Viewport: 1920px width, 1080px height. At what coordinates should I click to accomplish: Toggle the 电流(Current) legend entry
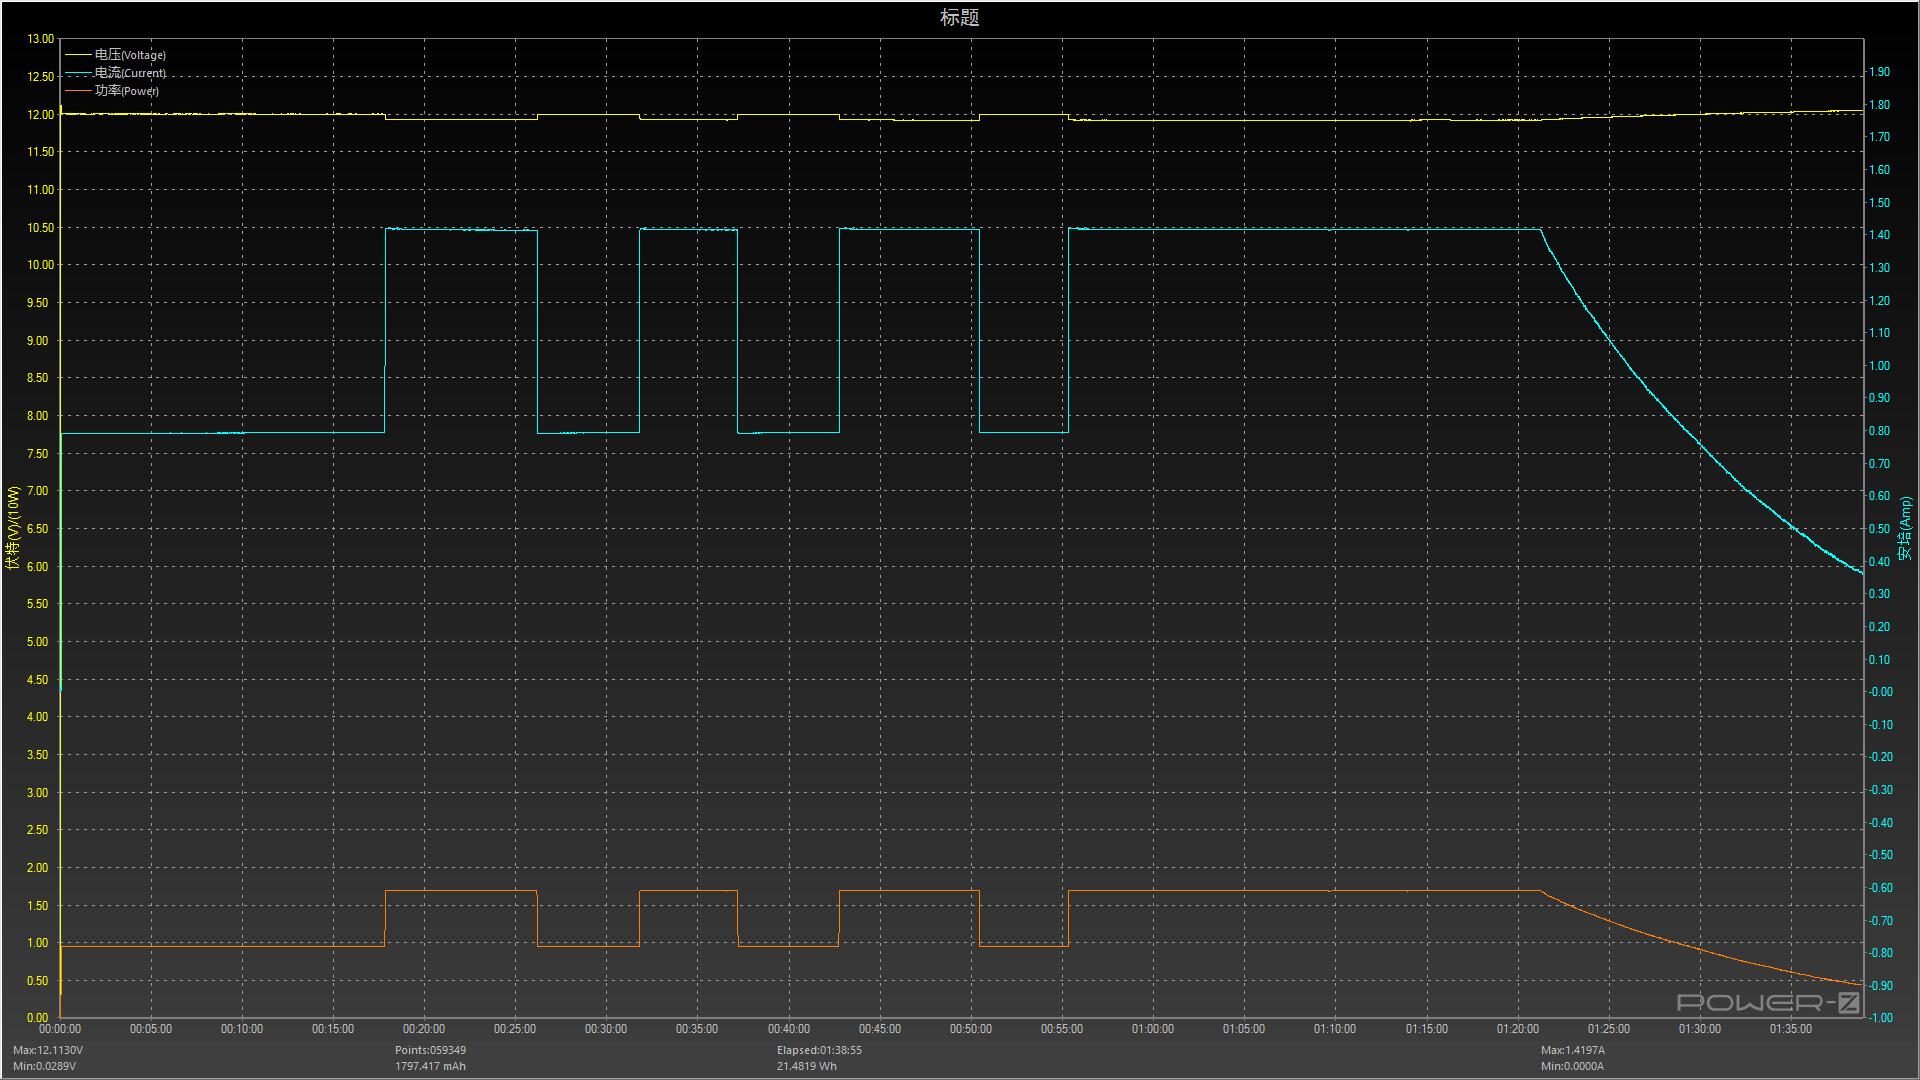coord(130,73)
